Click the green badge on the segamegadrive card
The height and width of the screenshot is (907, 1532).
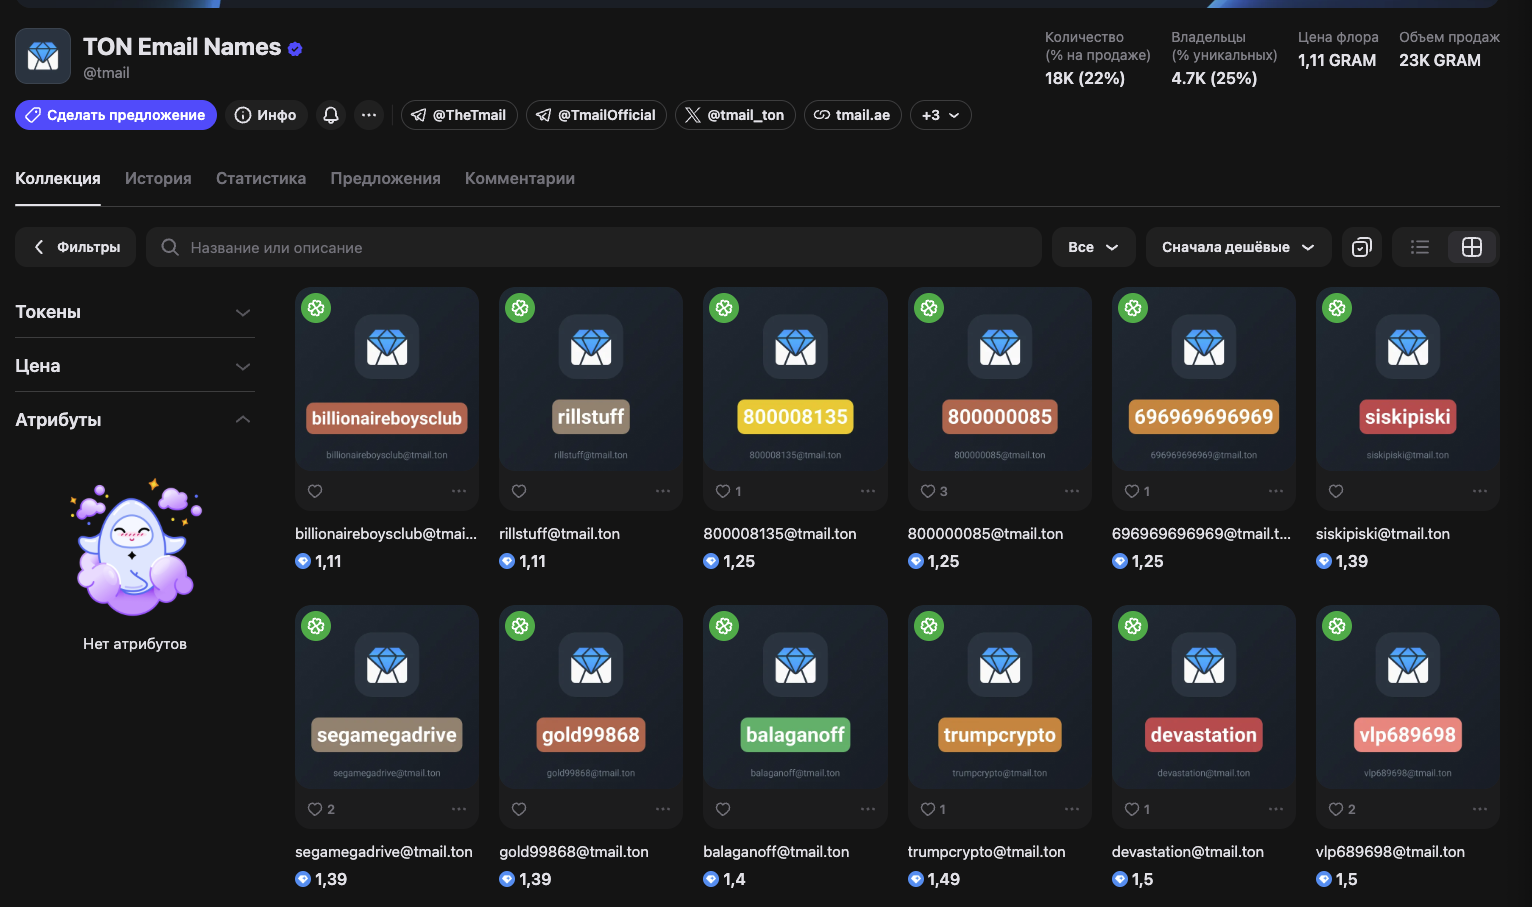click(x=316, y=626)
